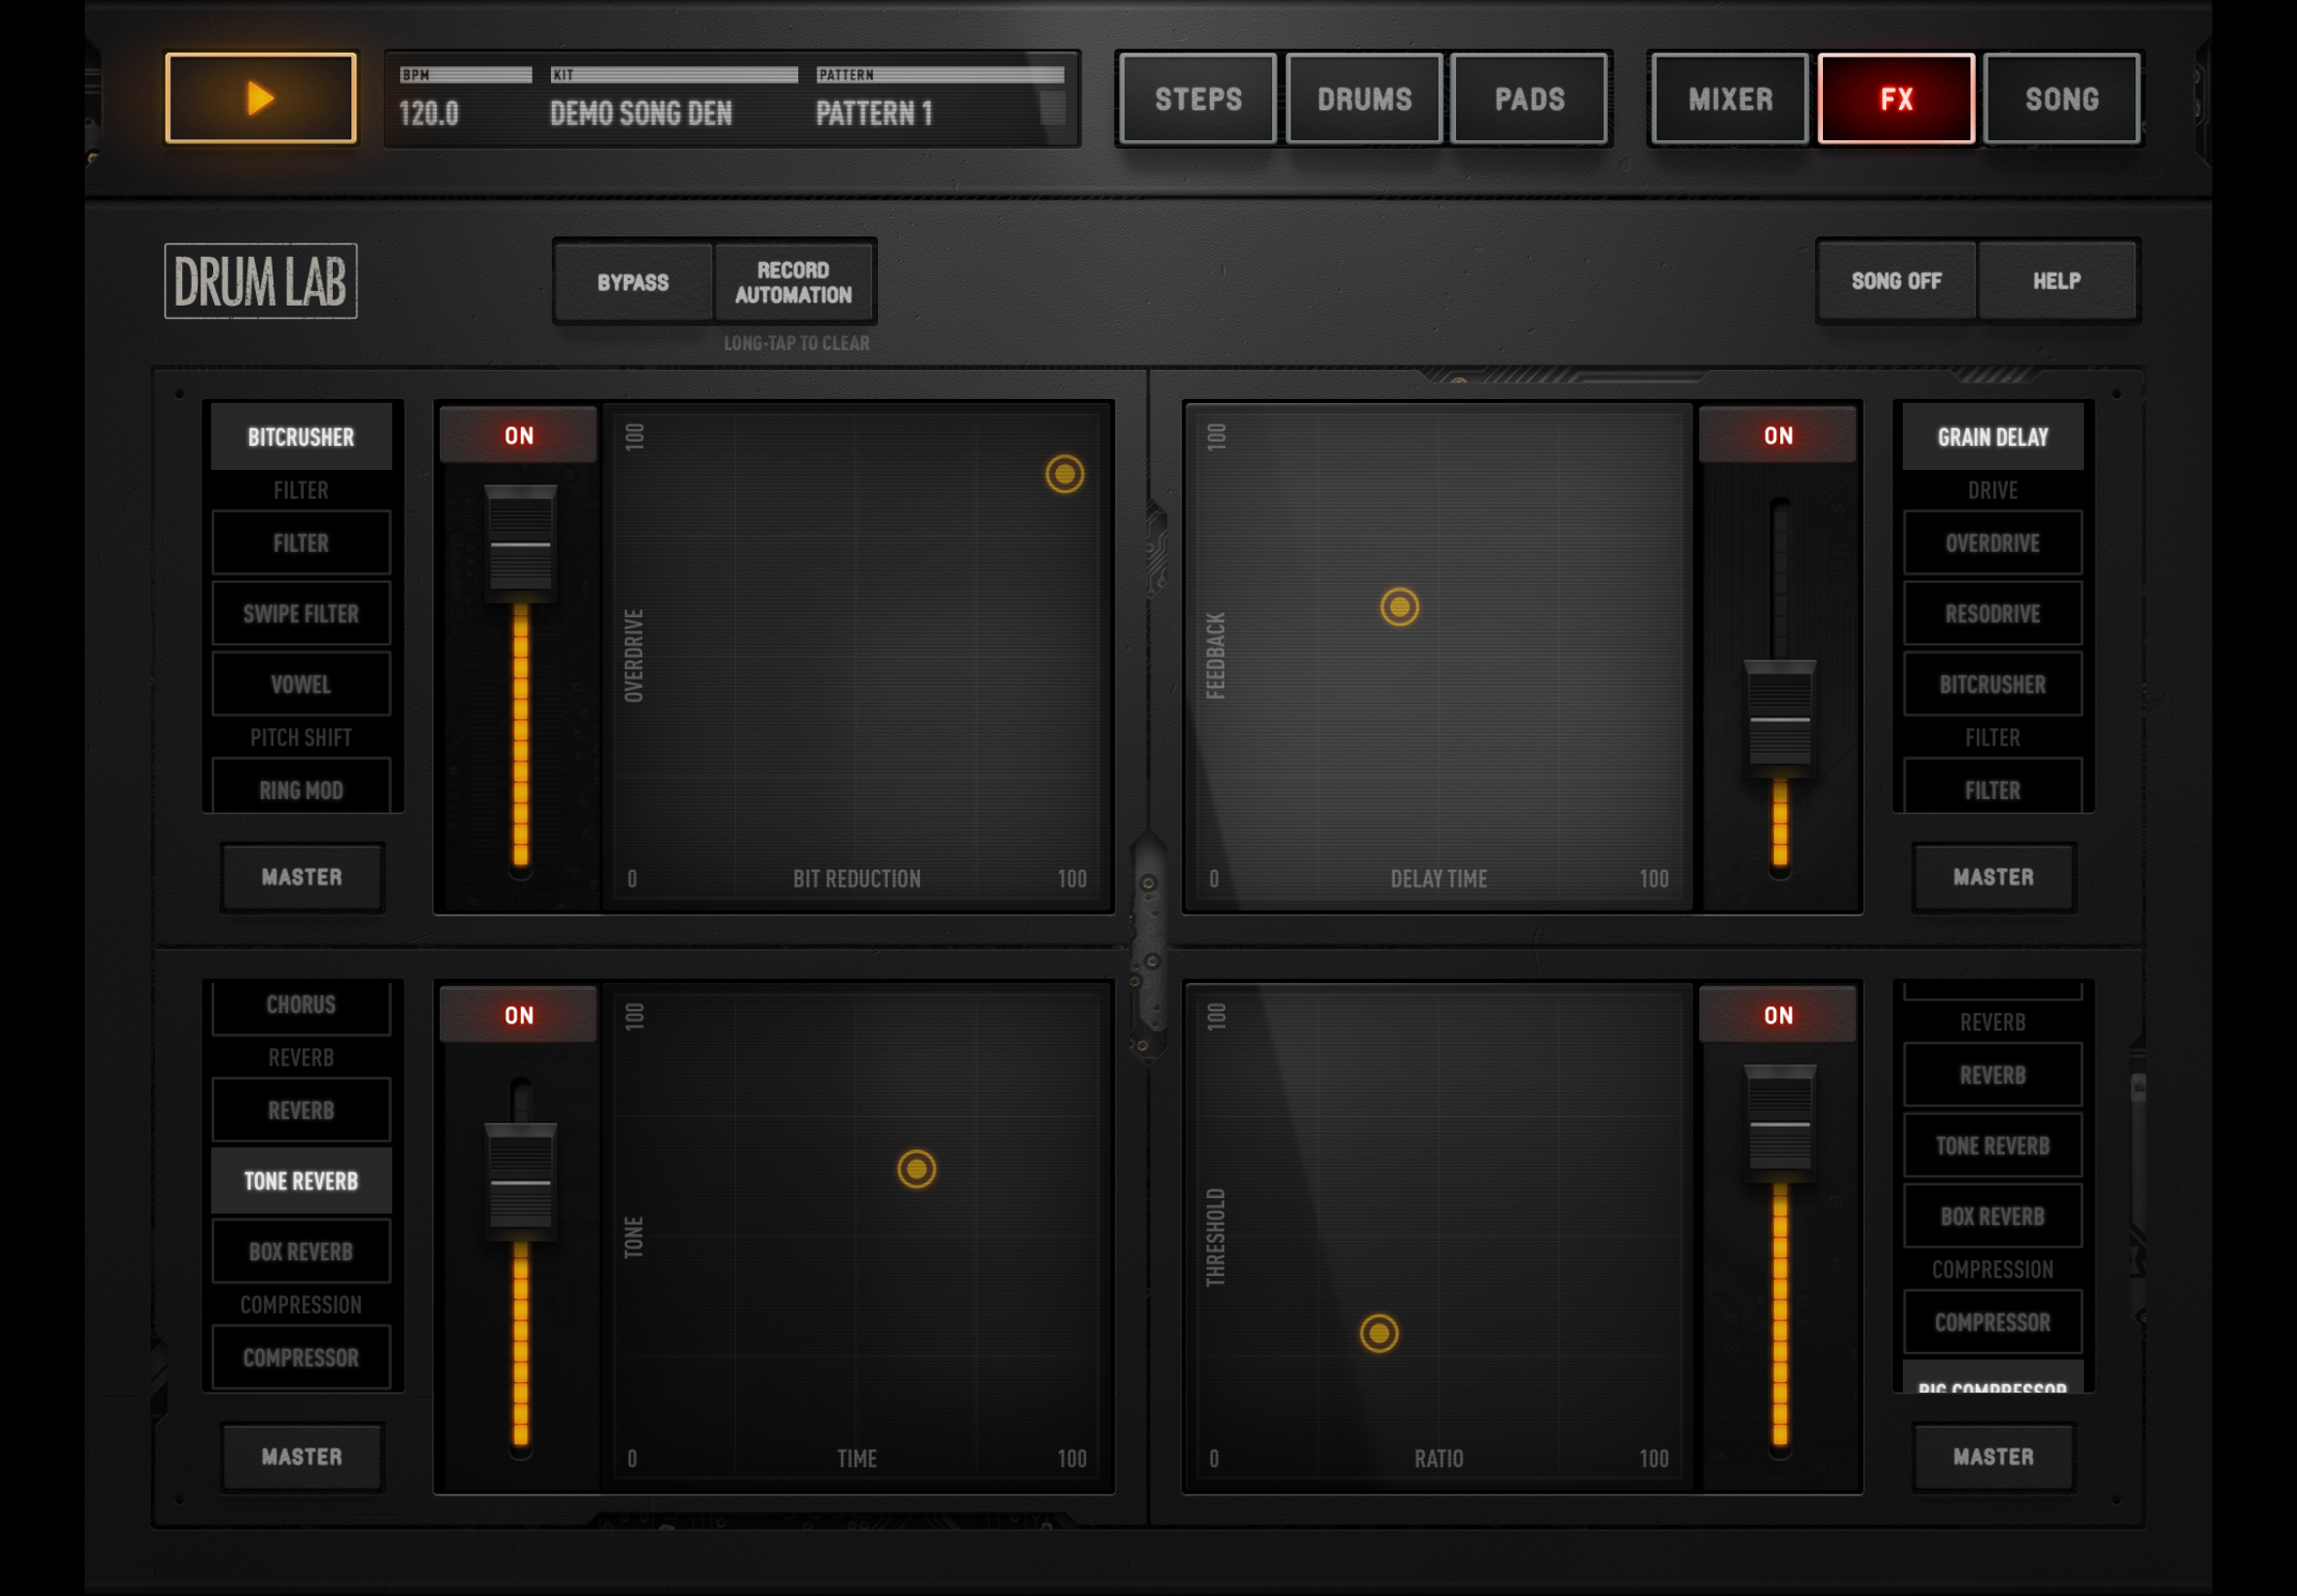Click the Tone Reverb XY pad control dot
The height and width of the screenshot is (1596, 2297).
click(916, 1169)
